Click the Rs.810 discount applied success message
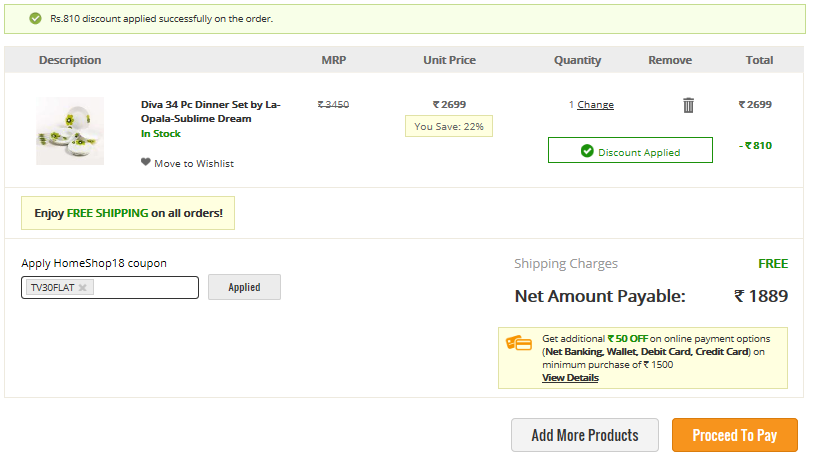The width and height of the screenshot is (824, 463). 161,18
